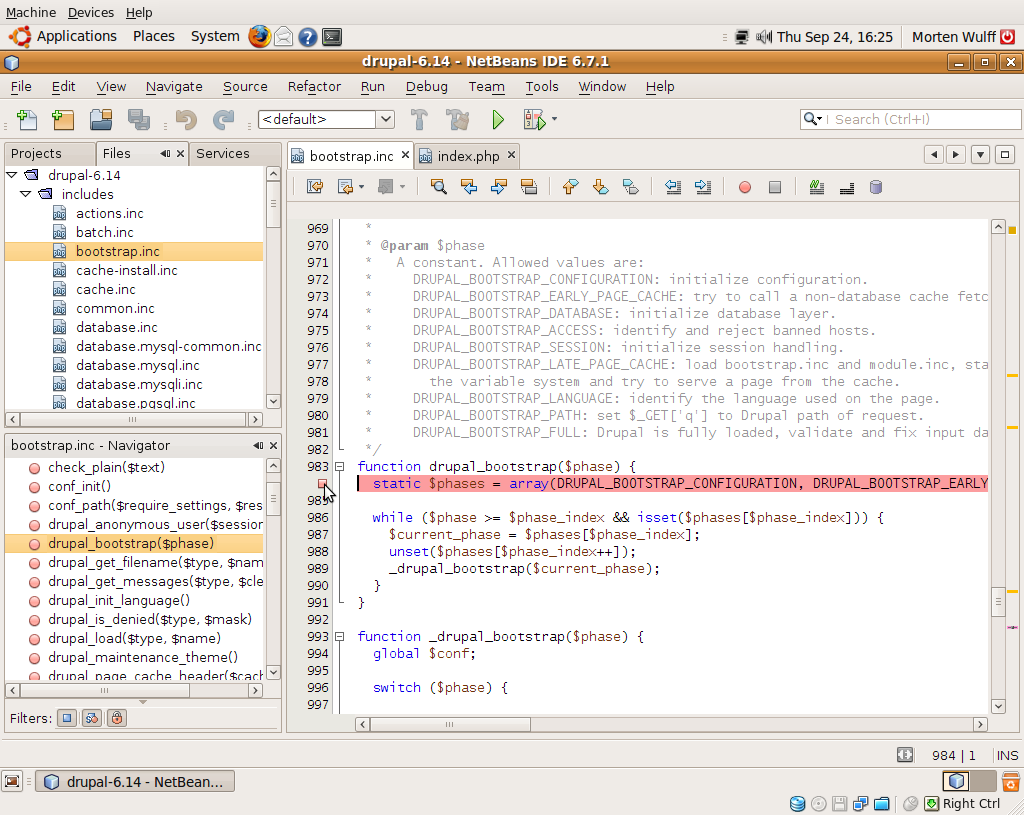The image size is (1024, 815).
Task: Click the Undo arrow icon
Action: tap(186, 120)
